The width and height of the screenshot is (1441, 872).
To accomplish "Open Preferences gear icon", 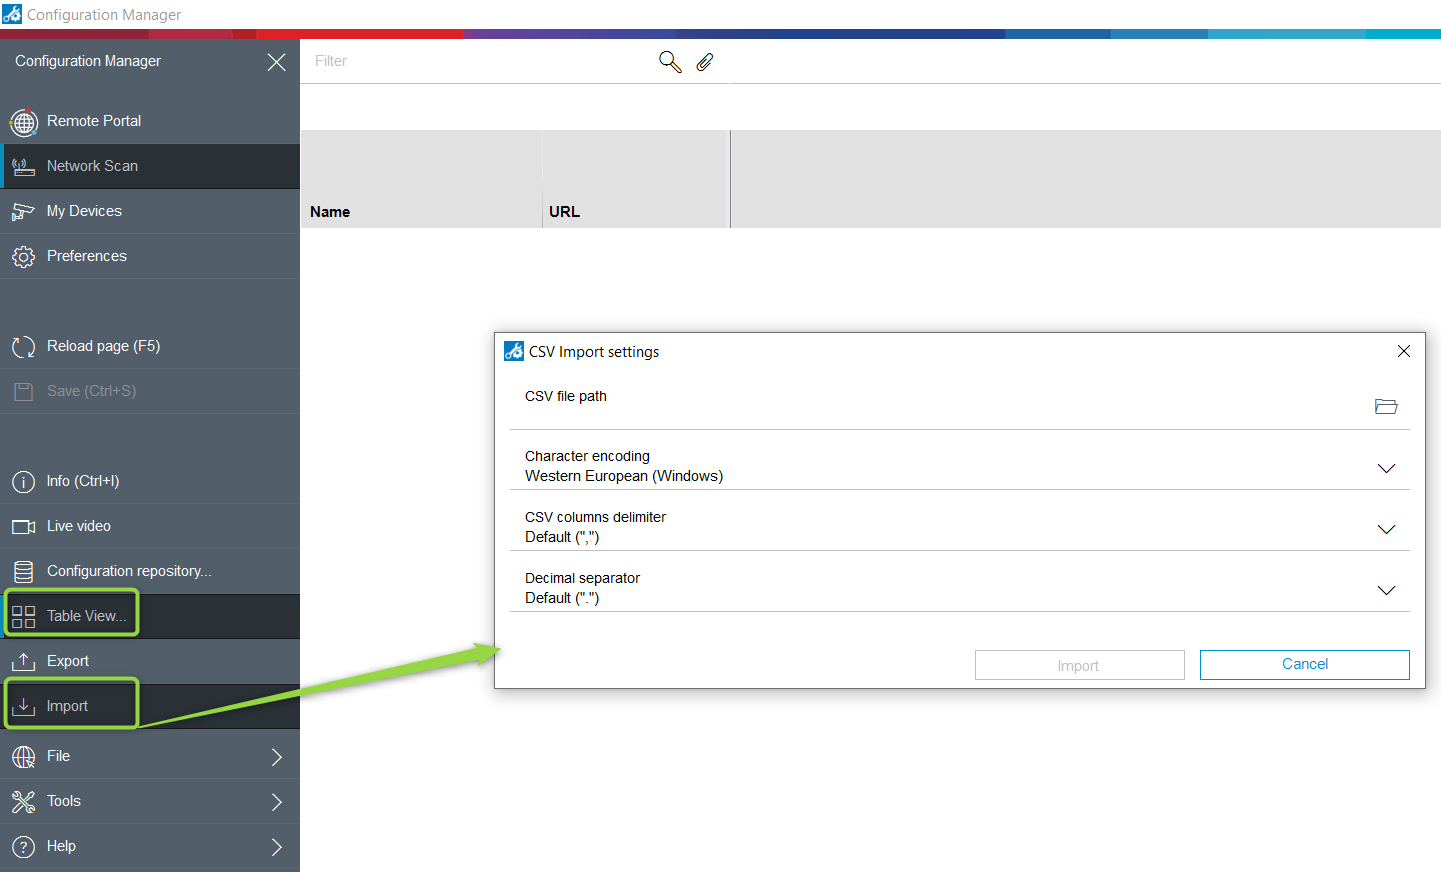I will coord(23,257).
